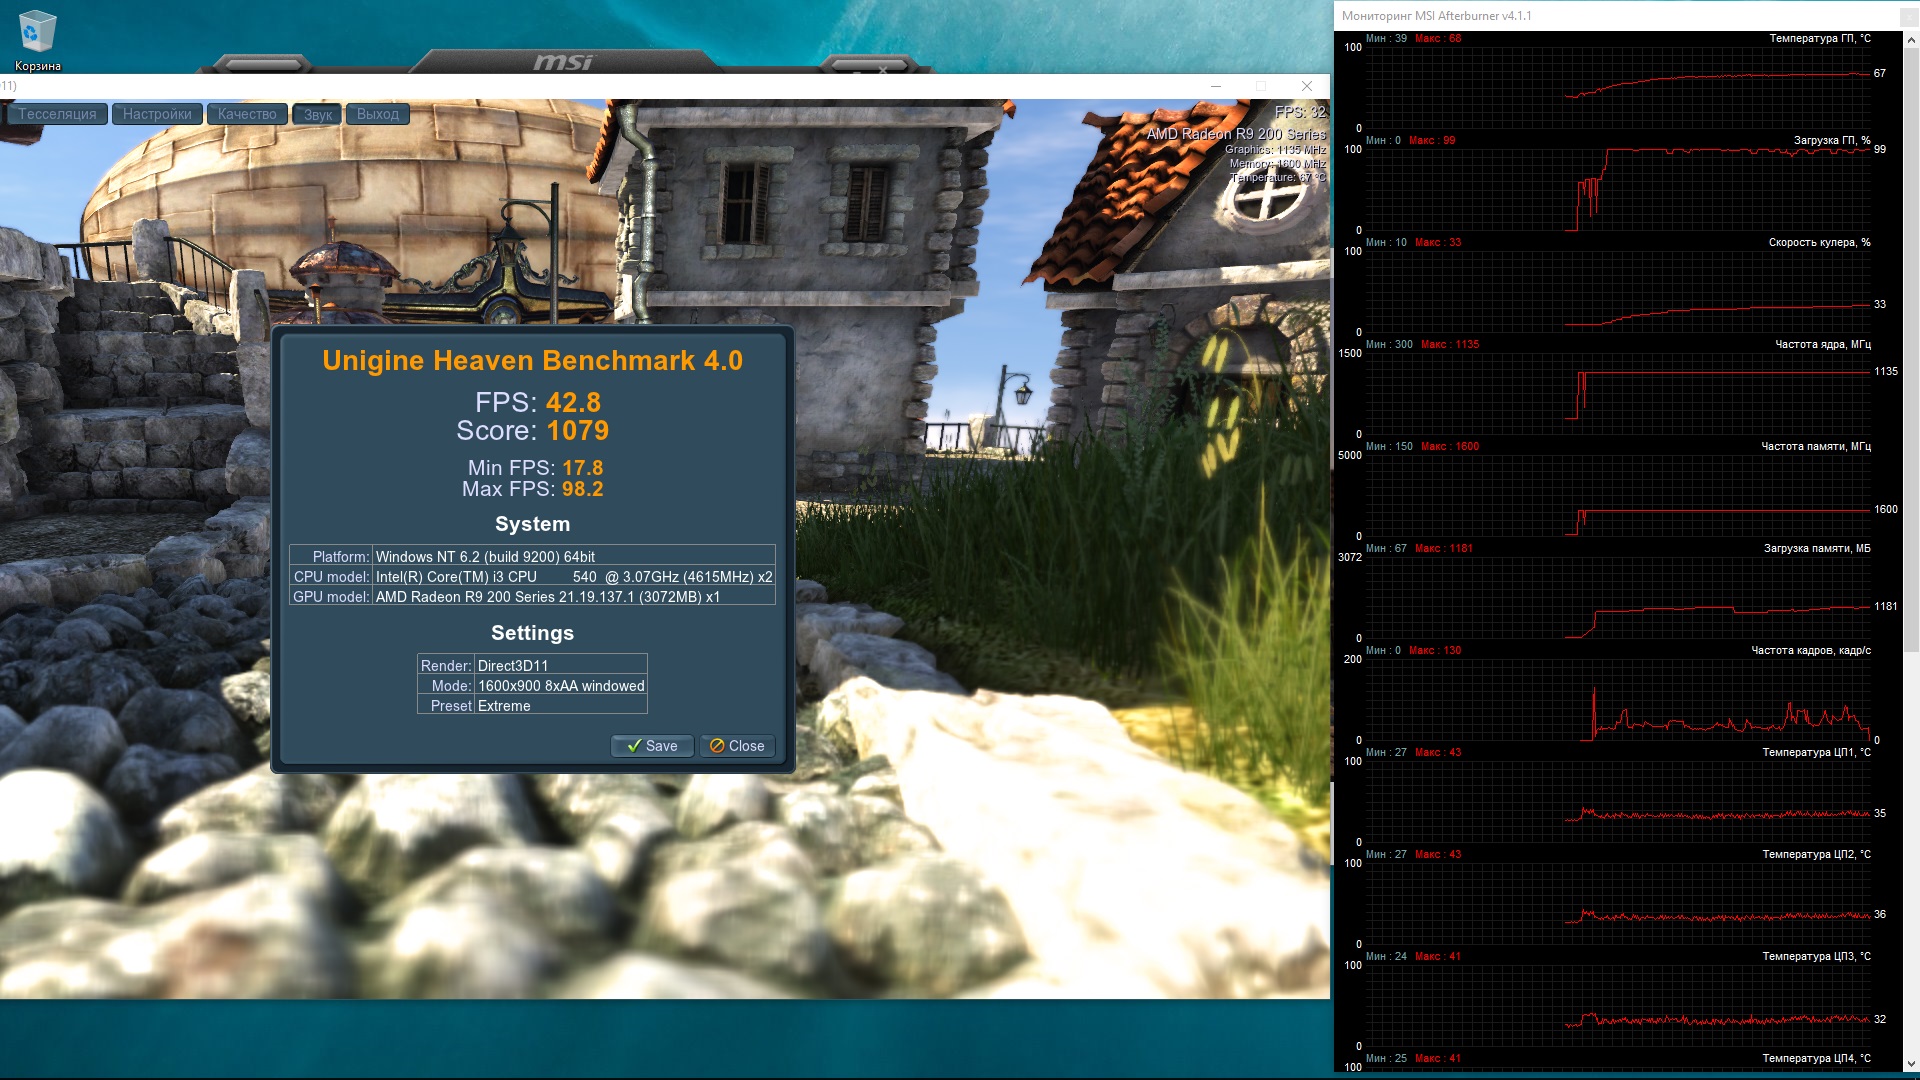Minimize the Heaven benchmark window
The width and height of the screenshot is (1920, 1080).
(x=1216, y=86)
